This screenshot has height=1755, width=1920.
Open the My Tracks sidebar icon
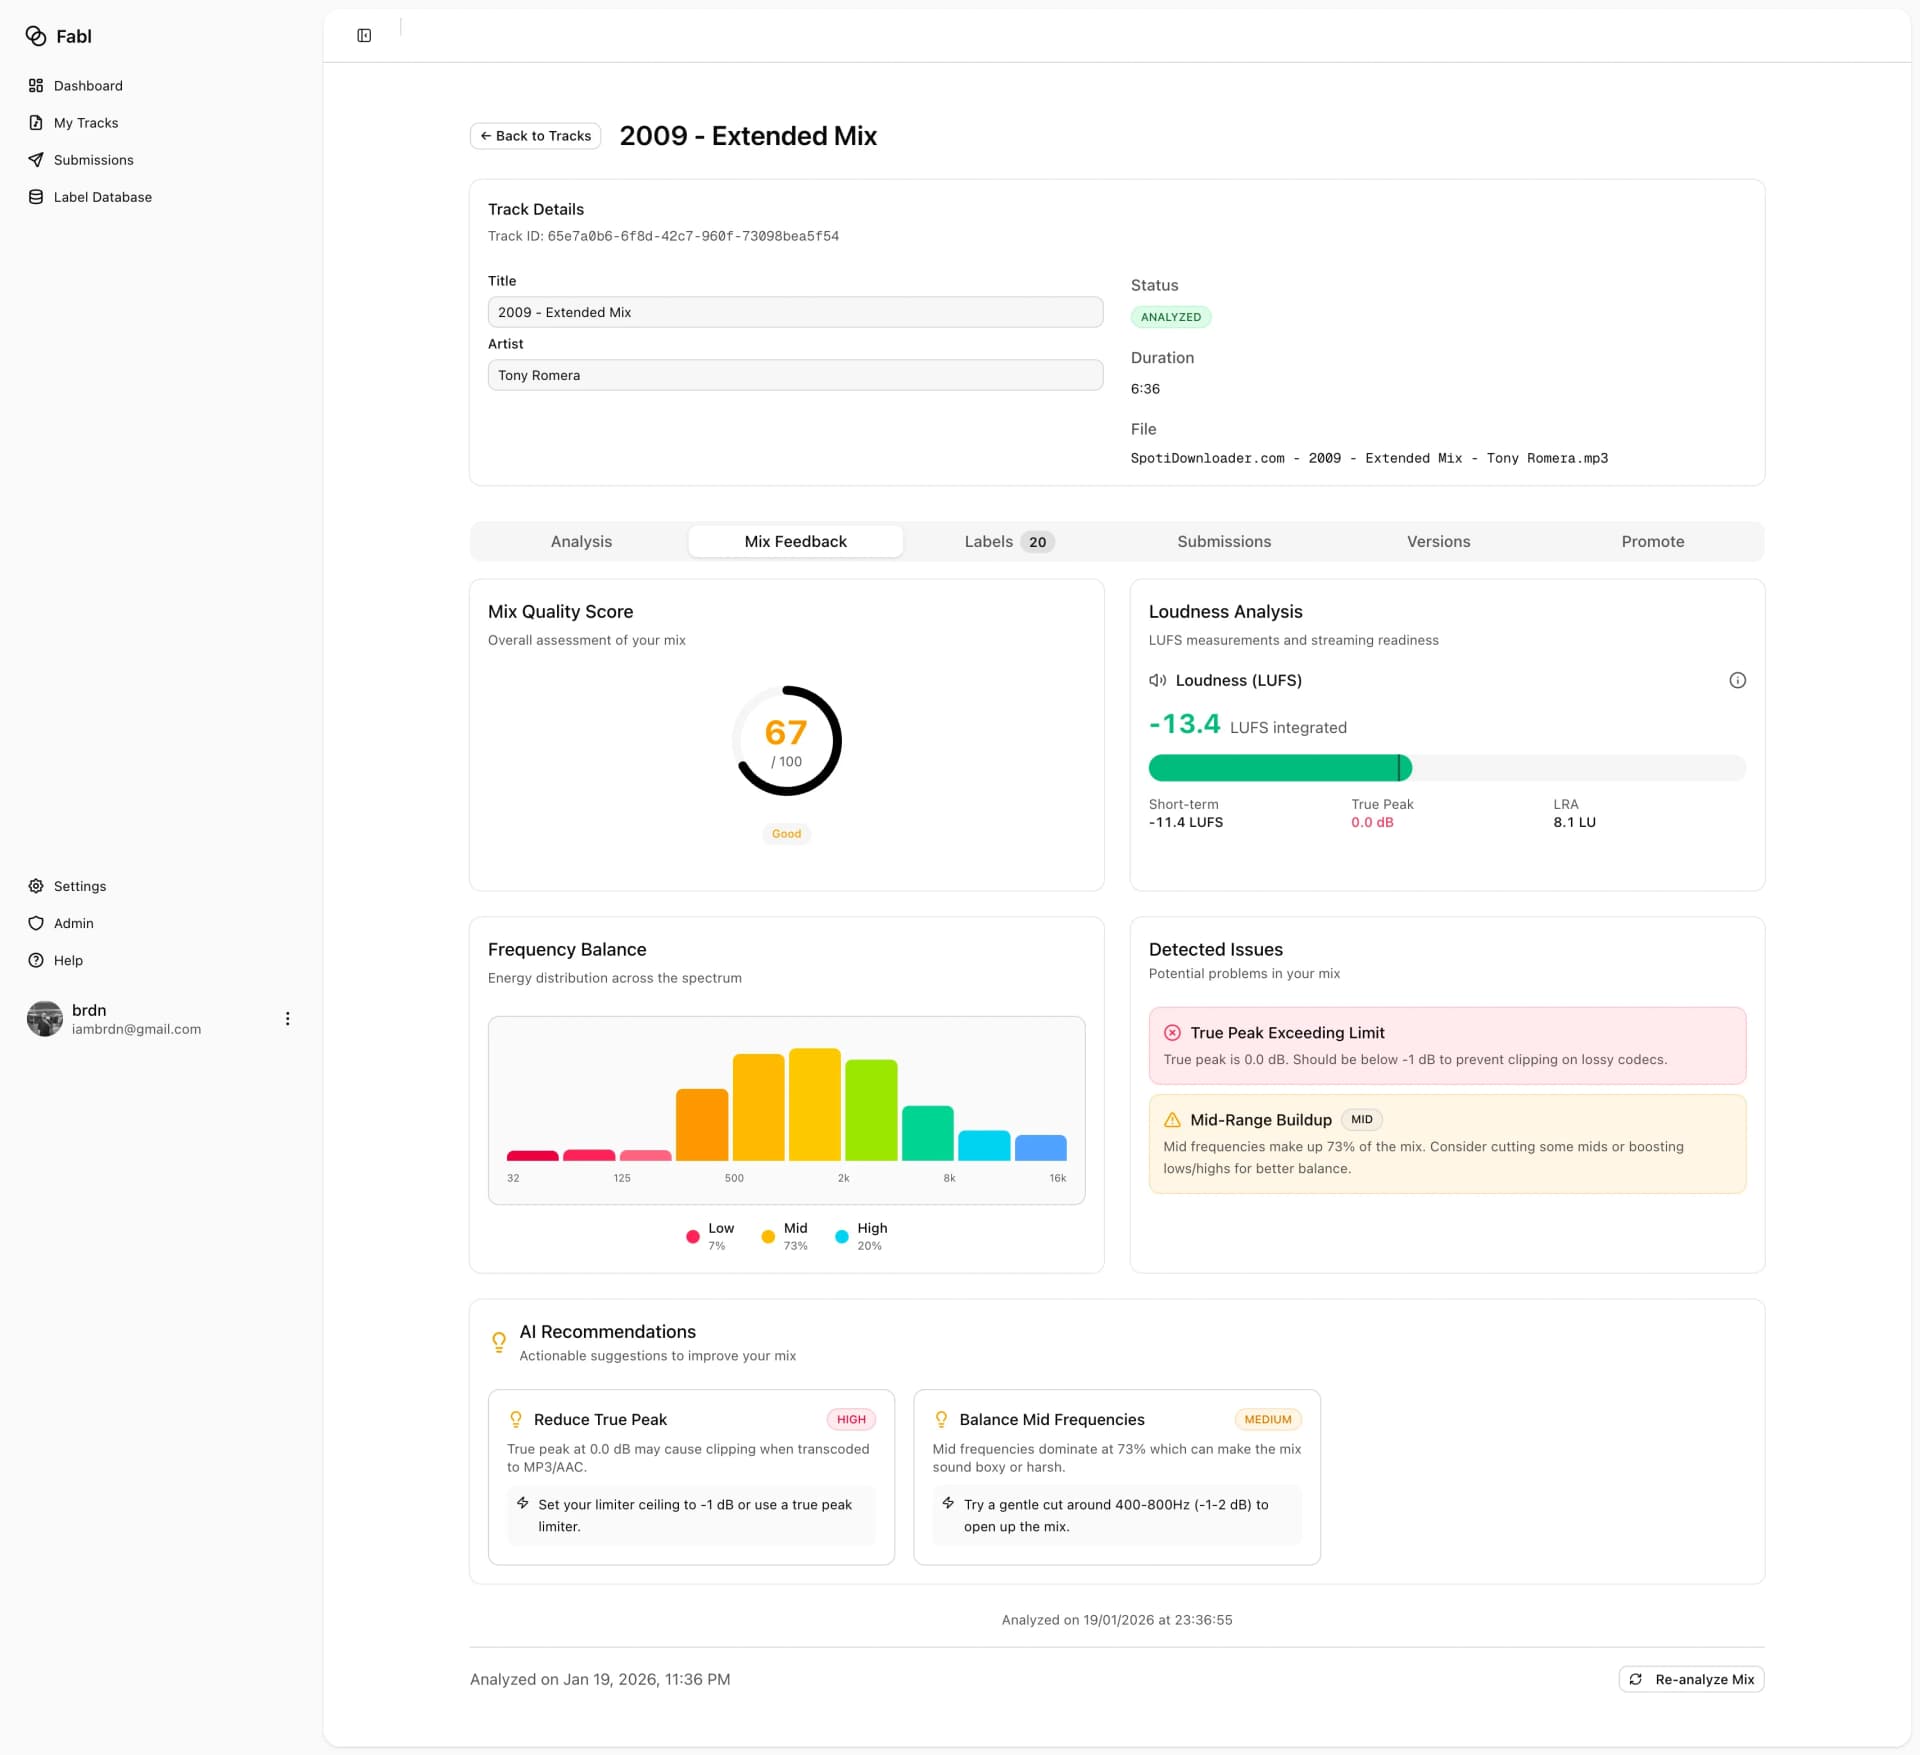[36, 123]
